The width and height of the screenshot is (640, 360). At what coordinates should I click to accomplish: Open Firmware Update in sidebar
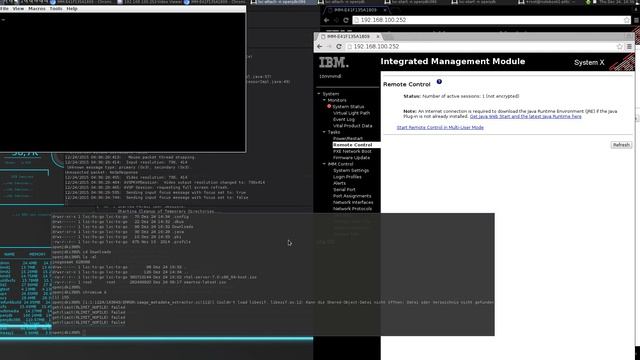pyautogui.click(x=351, y=158)
